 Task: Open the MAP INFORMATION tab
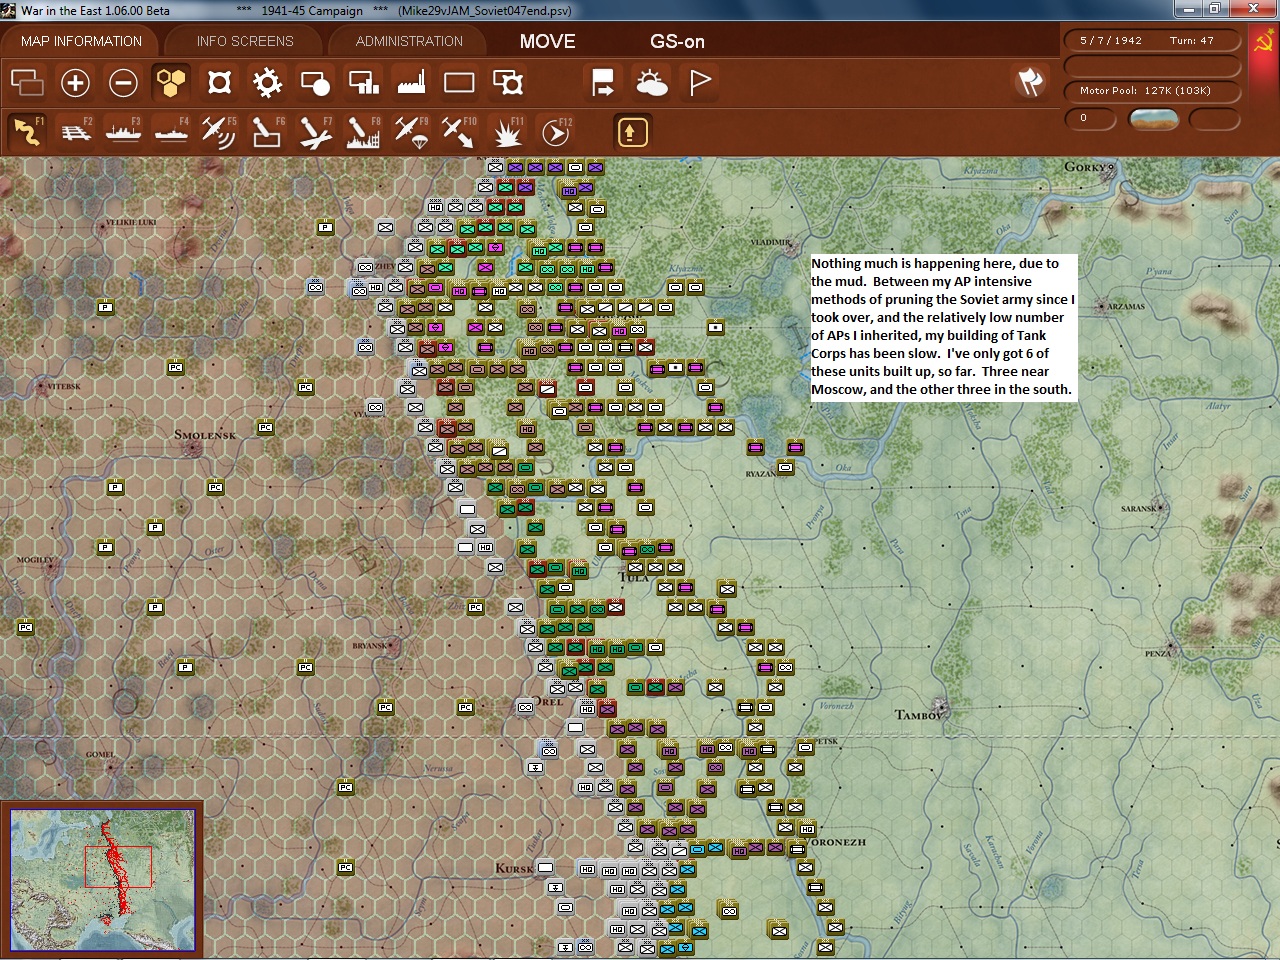(81, 41)
